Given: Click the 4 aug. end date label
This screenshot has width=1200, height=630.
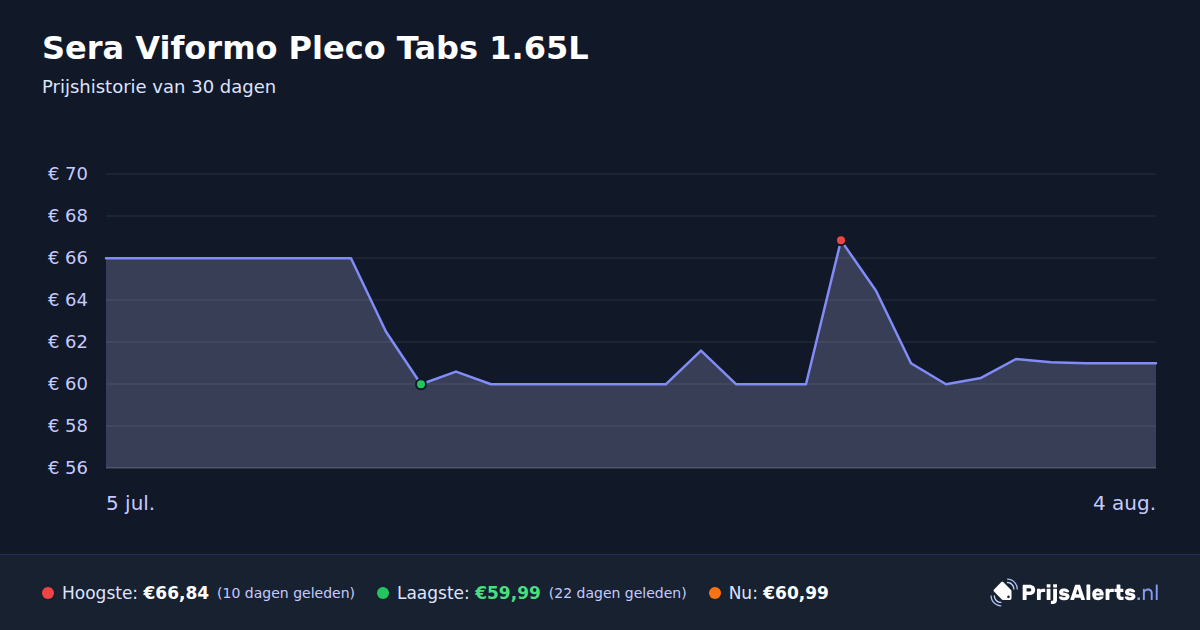Looking at the screenshot, I should (x=1124, y=503).
